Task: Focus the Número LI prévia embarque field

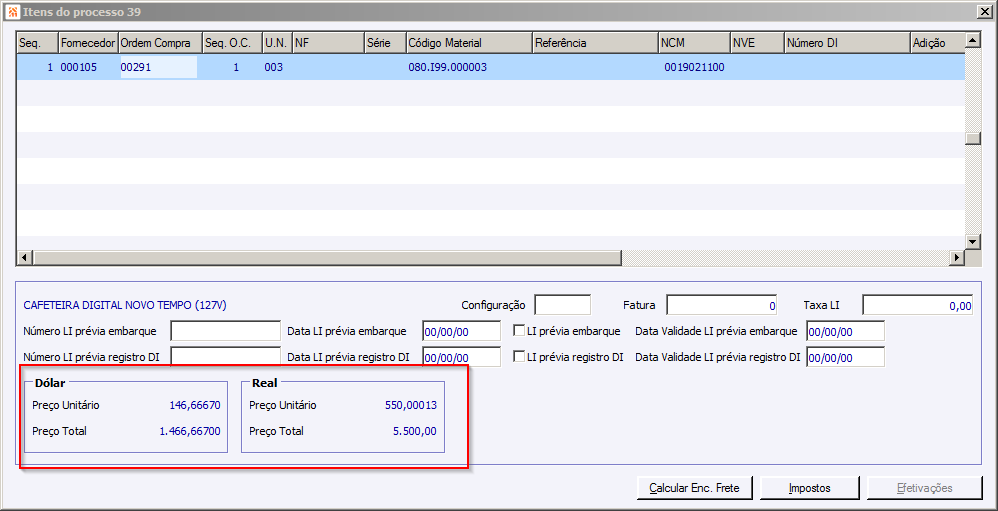Action: click(225, 331)
